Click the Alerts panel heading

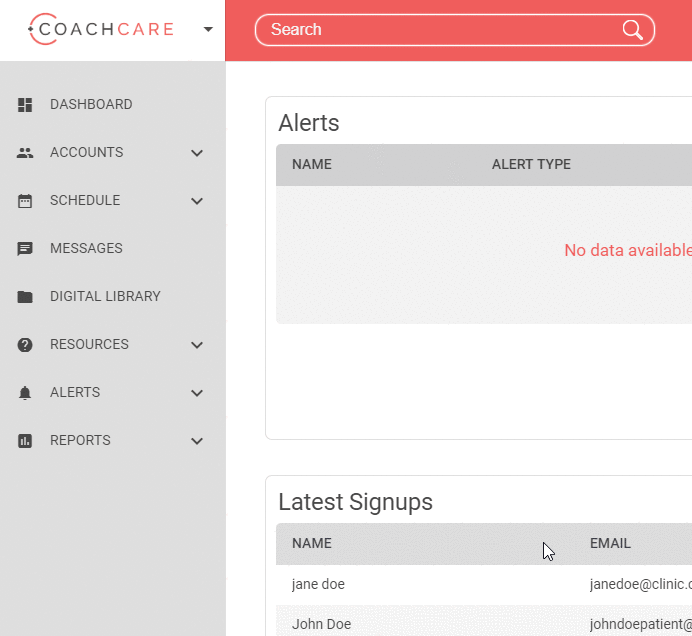coord(308,123)
